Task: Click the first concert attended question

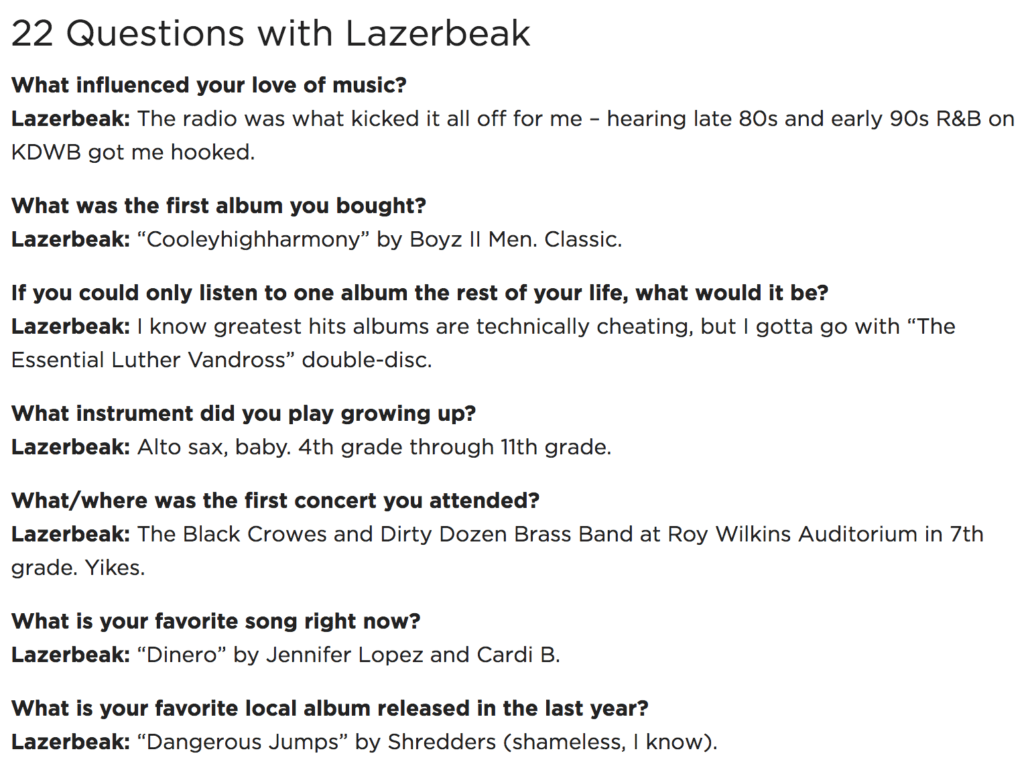Action: pos(275,500)
